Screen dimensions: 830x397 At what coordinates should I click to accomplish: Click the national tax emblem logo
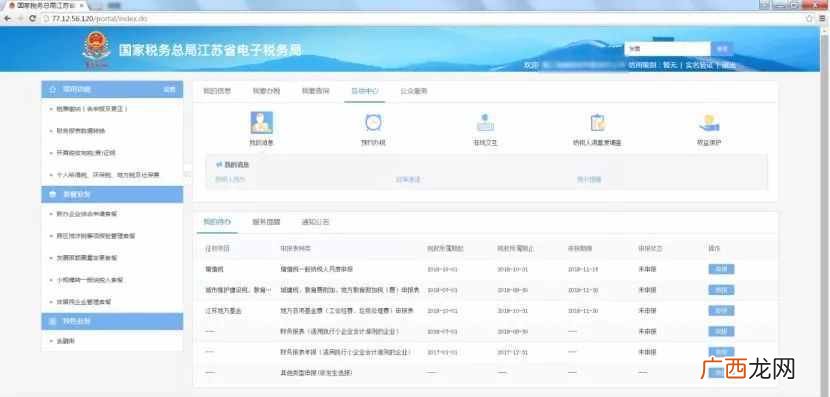tap(96, 49)
